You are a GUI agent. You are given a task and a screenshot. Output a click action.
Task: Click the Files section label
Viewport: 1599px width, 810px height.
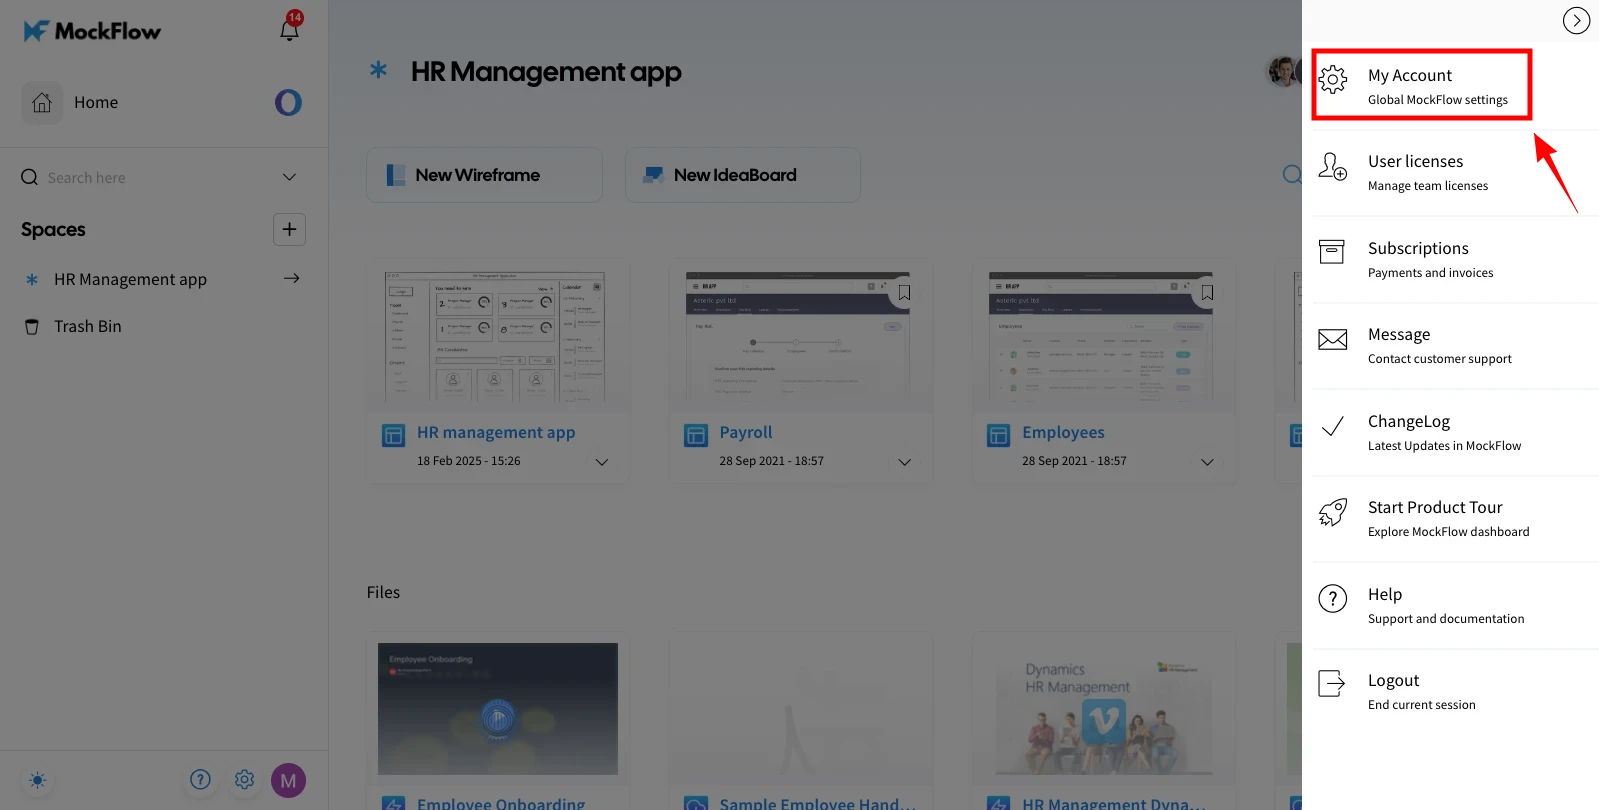point(383,592)
